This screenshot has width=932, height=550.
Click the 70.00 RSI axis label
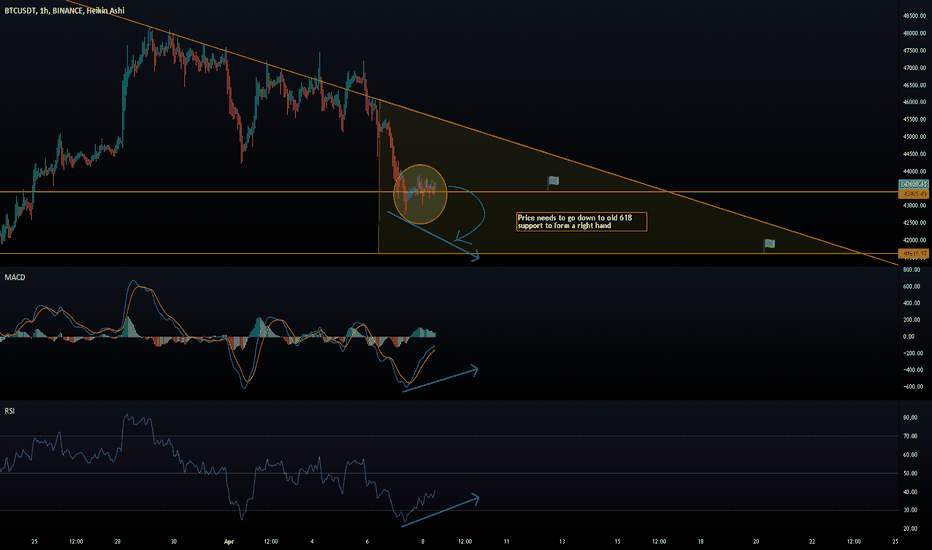pos(911,436)
